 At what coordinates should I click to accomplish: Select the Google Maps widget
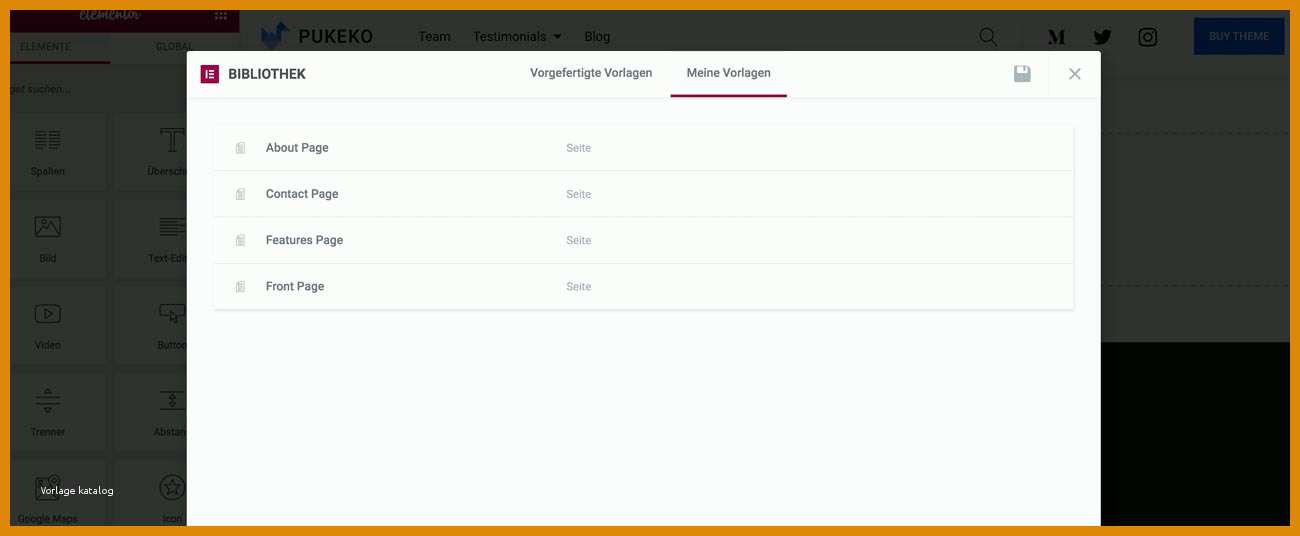click(x=57, y=493)
